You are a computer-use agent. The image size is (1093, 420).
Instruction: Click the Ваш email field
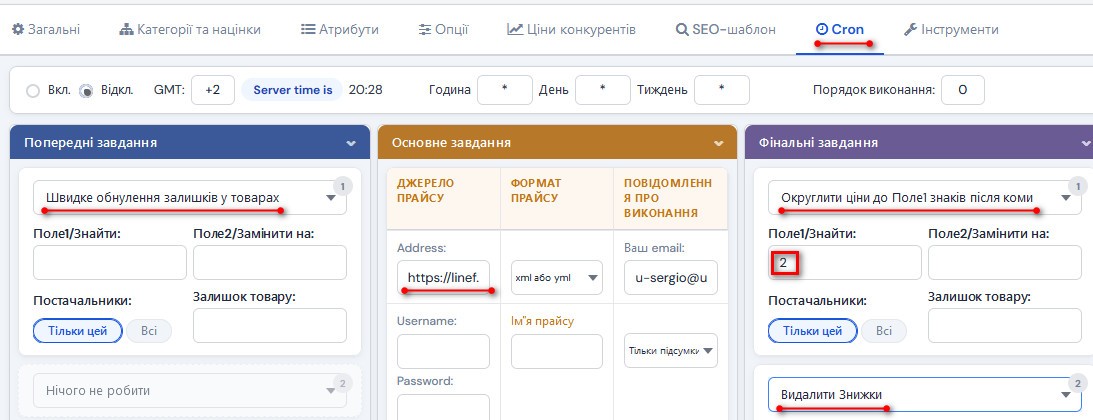pyautogui.click(x=671, y=277)
